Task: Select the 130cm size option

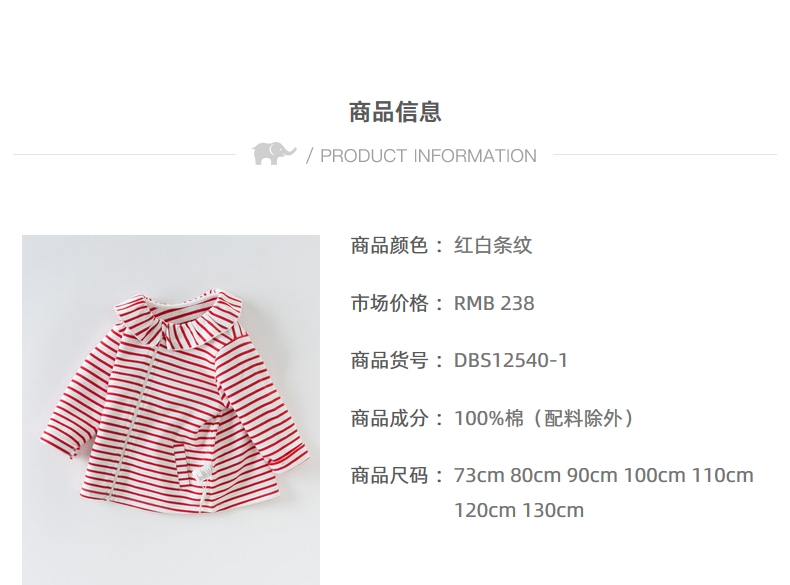Action: (552, 510)
